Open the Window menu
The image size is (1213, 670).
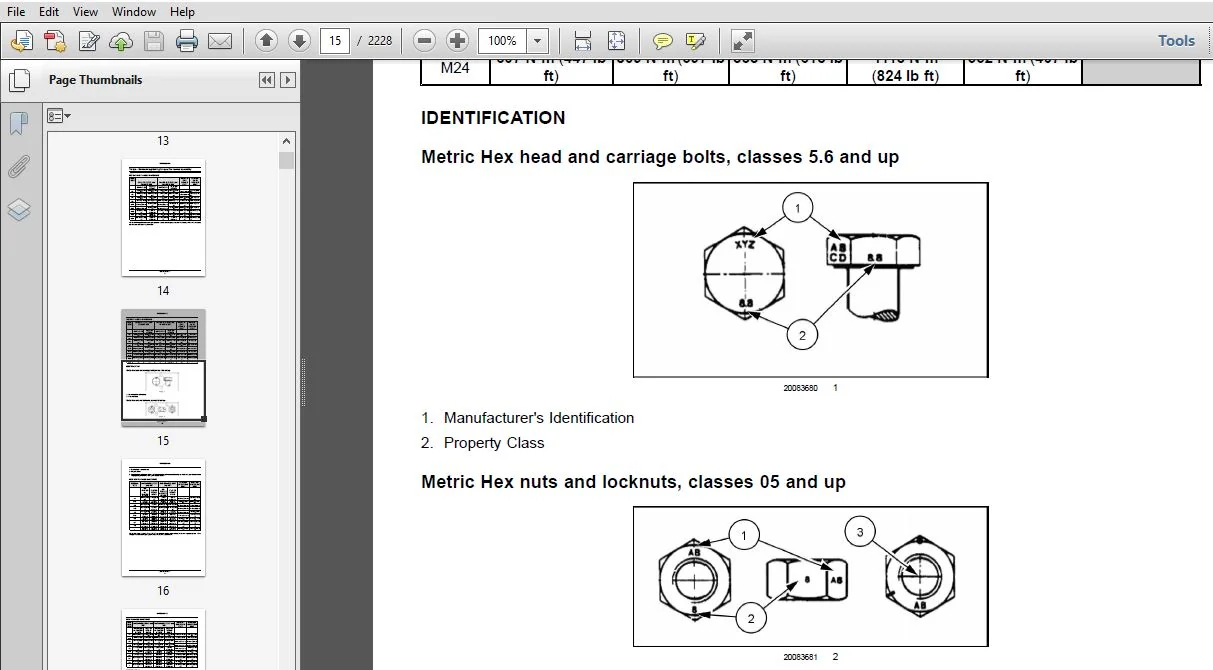(x=134, y=12)
